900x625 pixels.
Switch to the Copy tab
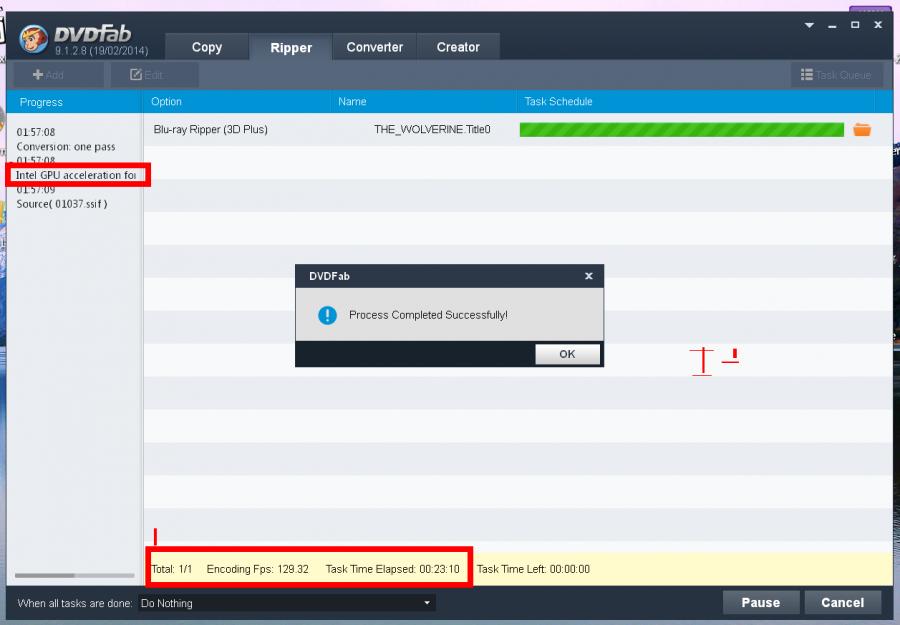207,47
